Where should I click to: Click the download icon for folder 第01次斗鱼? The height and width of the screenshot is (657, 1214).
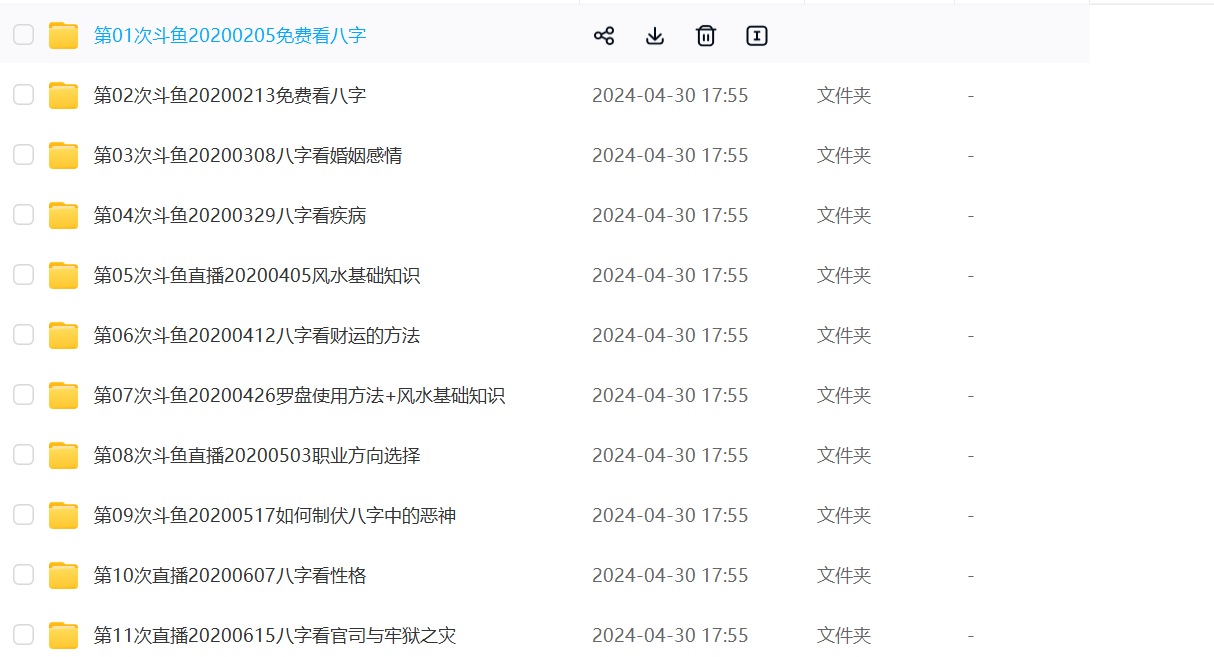(655, 36)
